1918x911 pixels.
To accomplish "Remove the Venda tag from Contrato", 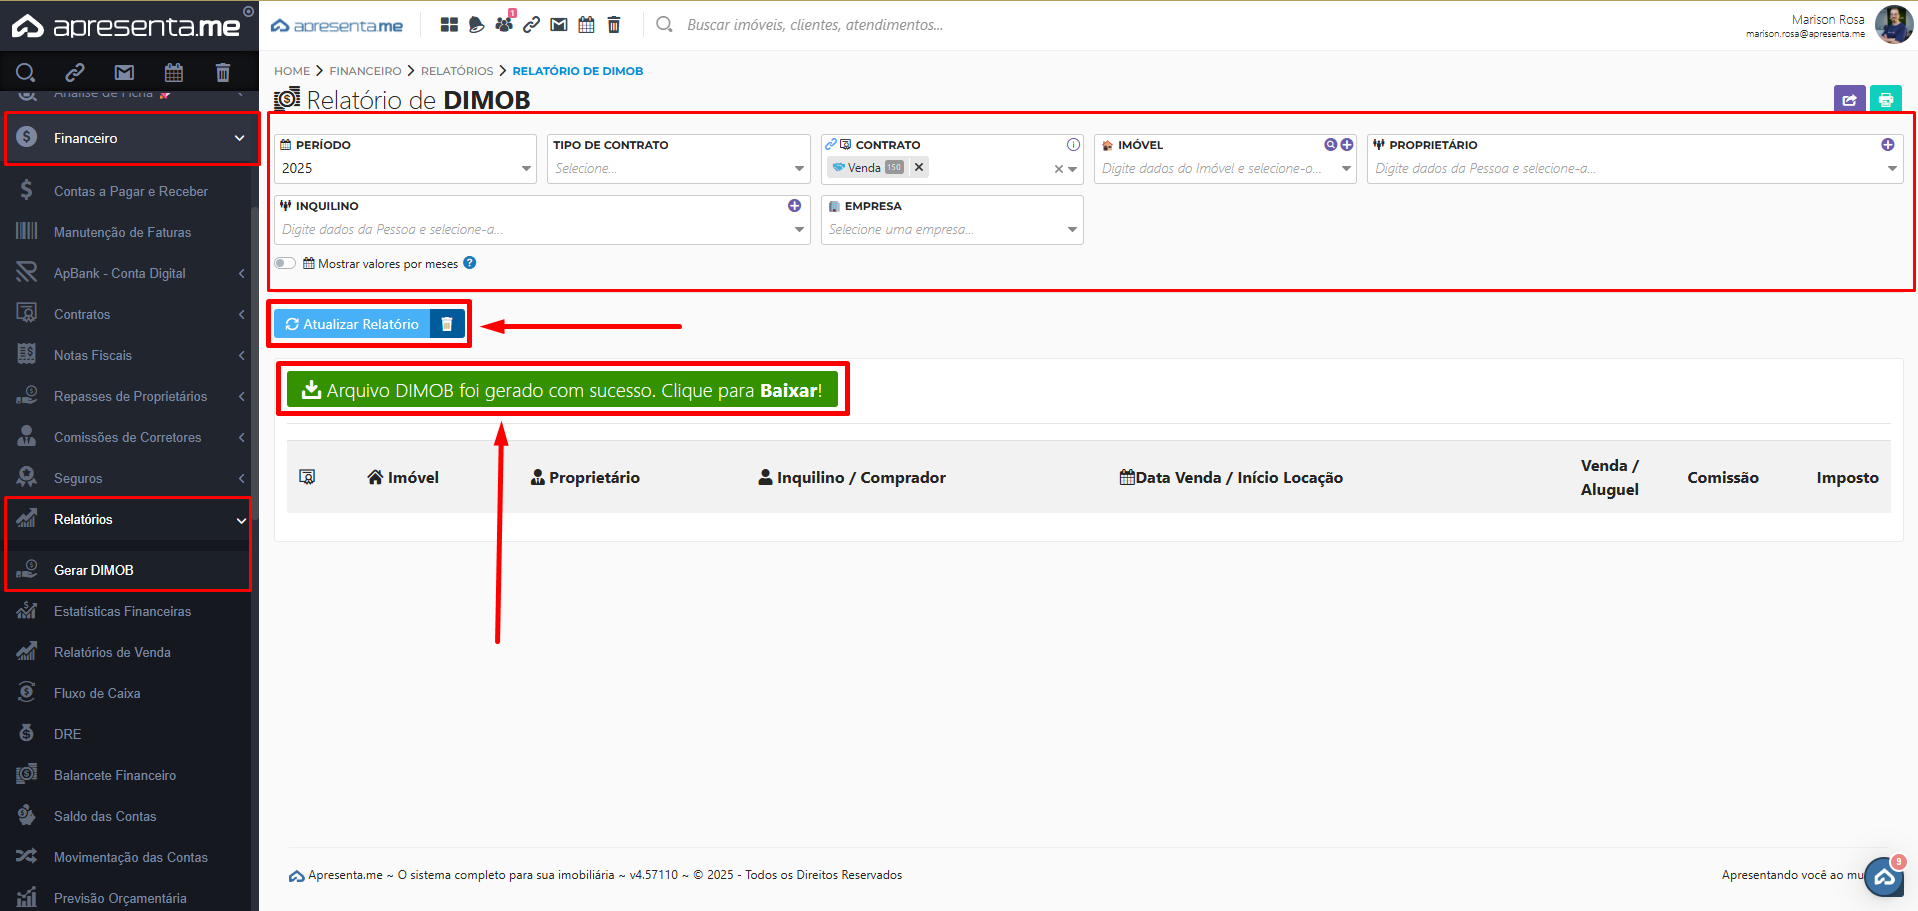I will [919, 167].
